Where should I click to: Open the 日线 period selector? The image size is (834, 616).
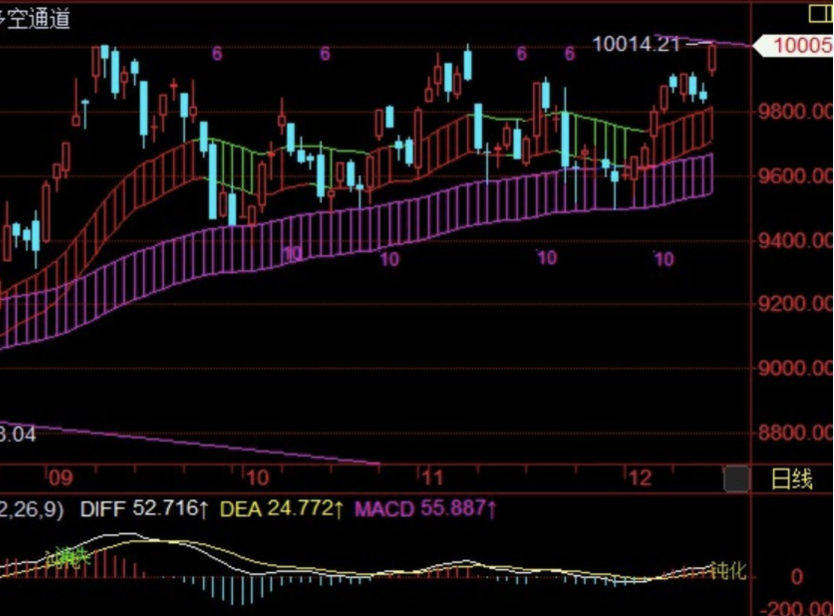[791, 479]
